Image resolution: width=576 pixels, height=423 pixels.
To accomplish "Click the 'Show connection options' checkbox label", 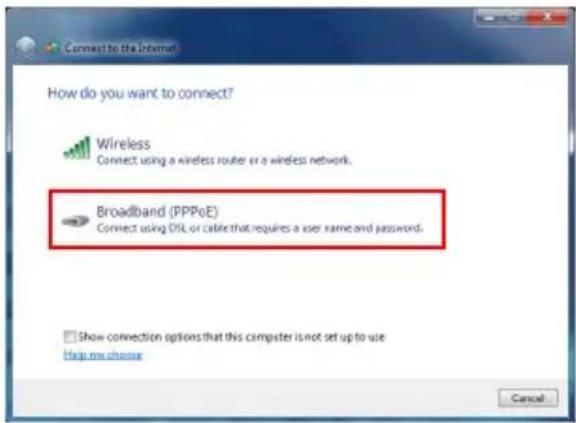I will [232, 337].
